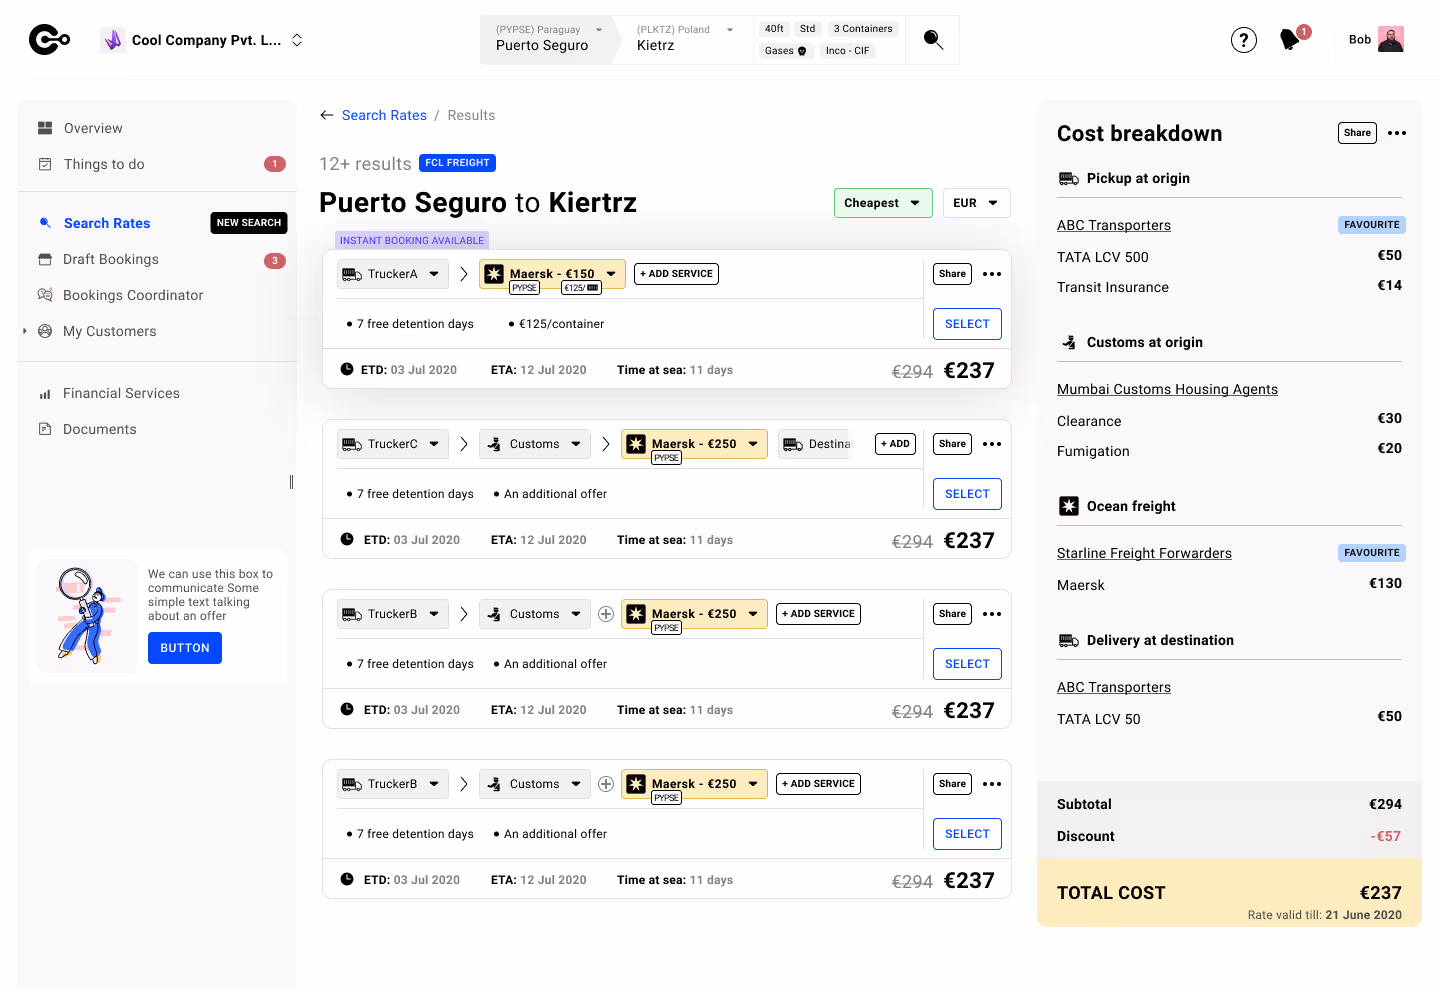Click SELECT on the TruckerA rate card
Screen dimensions: 1440x988
pos(967,324)
